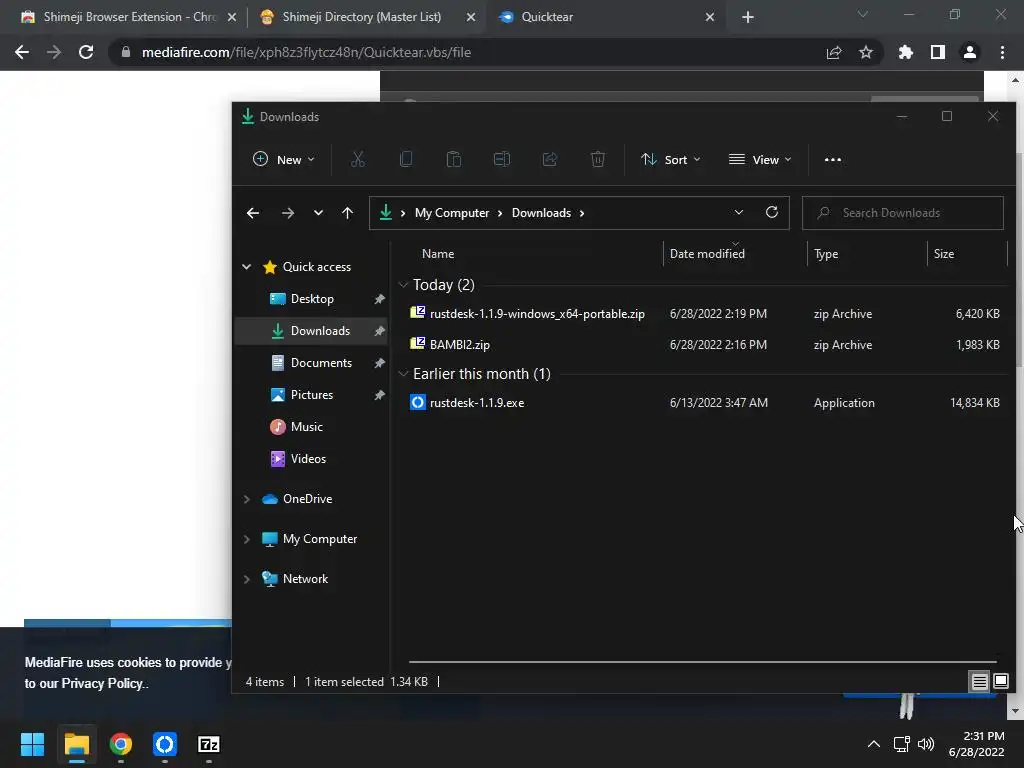Image resolution: width=1024 pixels, height=768 pixels.
Task: Collapse Earlier this month group
Action: [403, 374]
